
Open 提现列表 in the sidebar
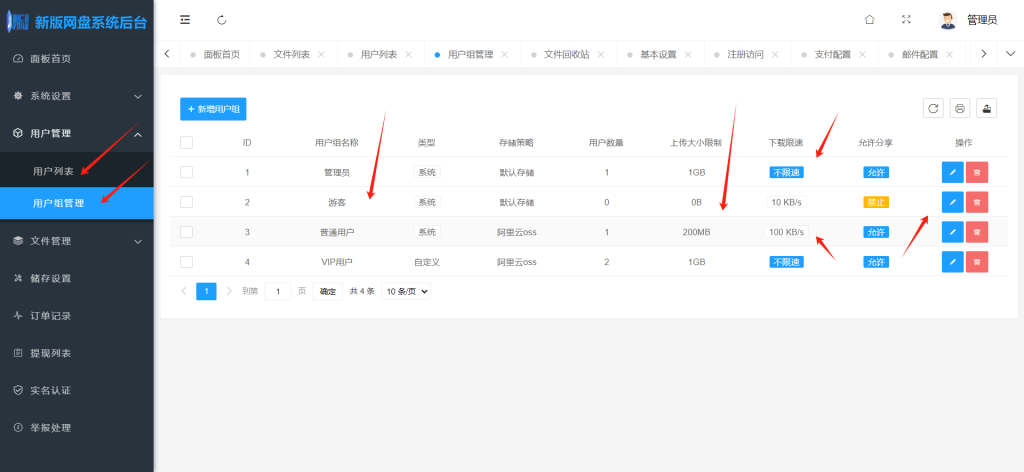(76, 353)
